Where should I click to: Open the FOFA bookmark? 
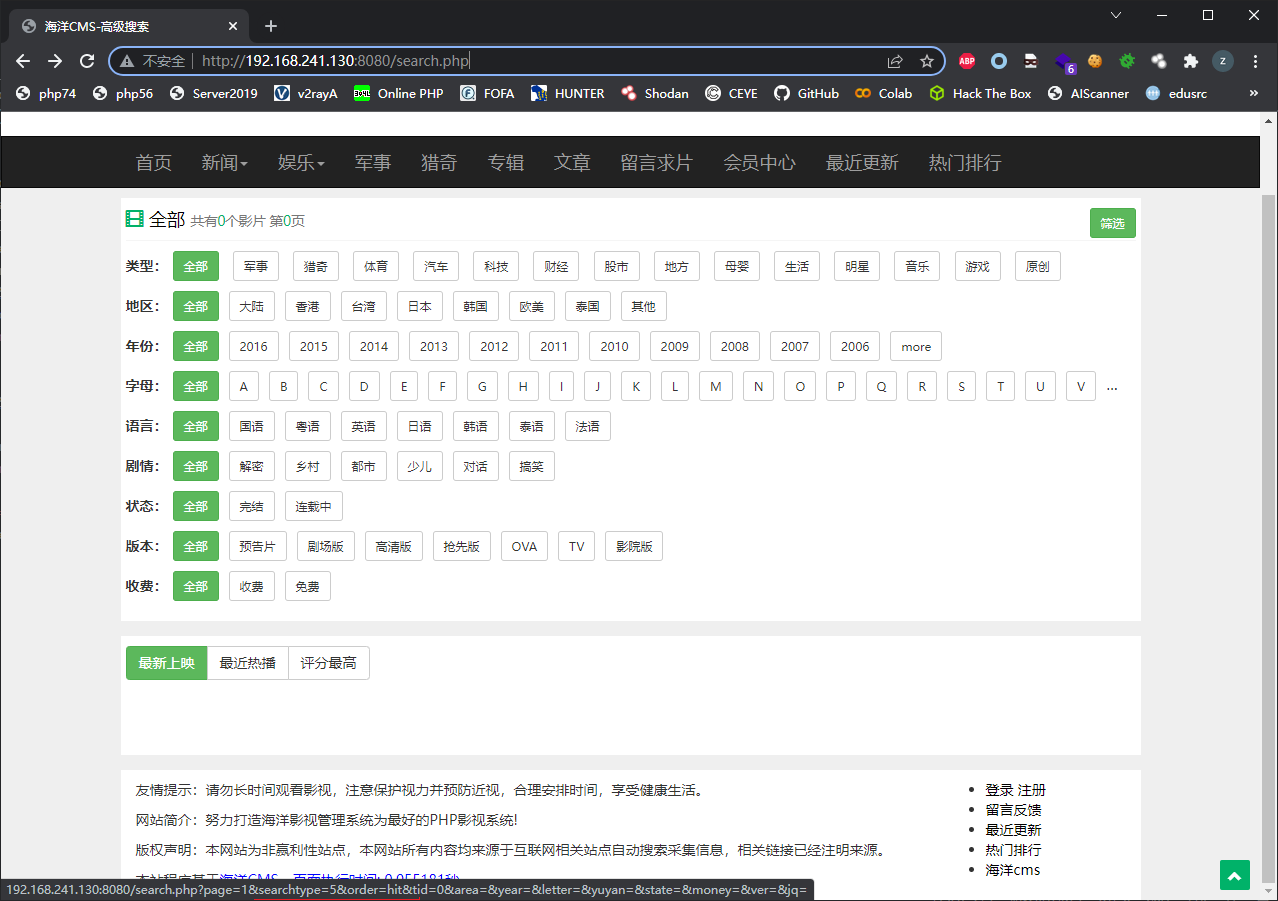487,93
